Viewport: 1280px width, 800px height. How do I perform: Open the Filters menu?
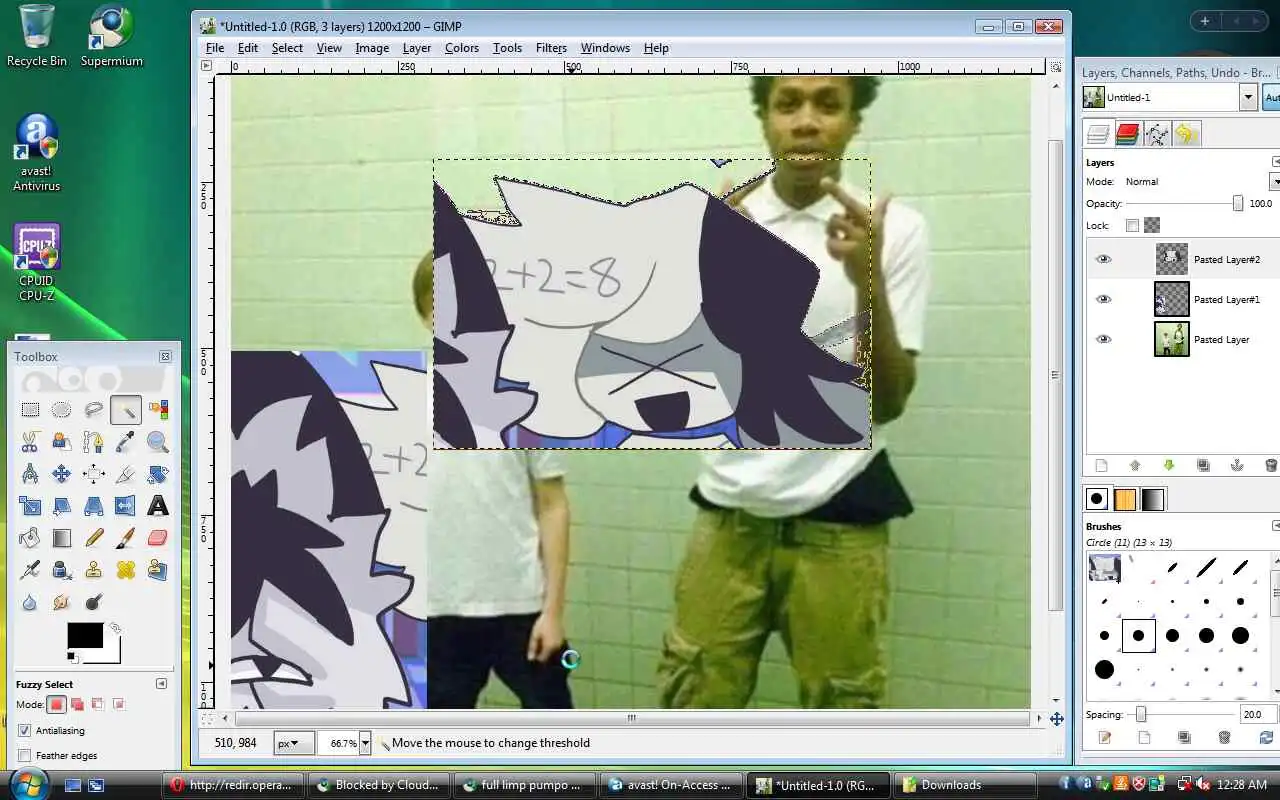(551, 48)
